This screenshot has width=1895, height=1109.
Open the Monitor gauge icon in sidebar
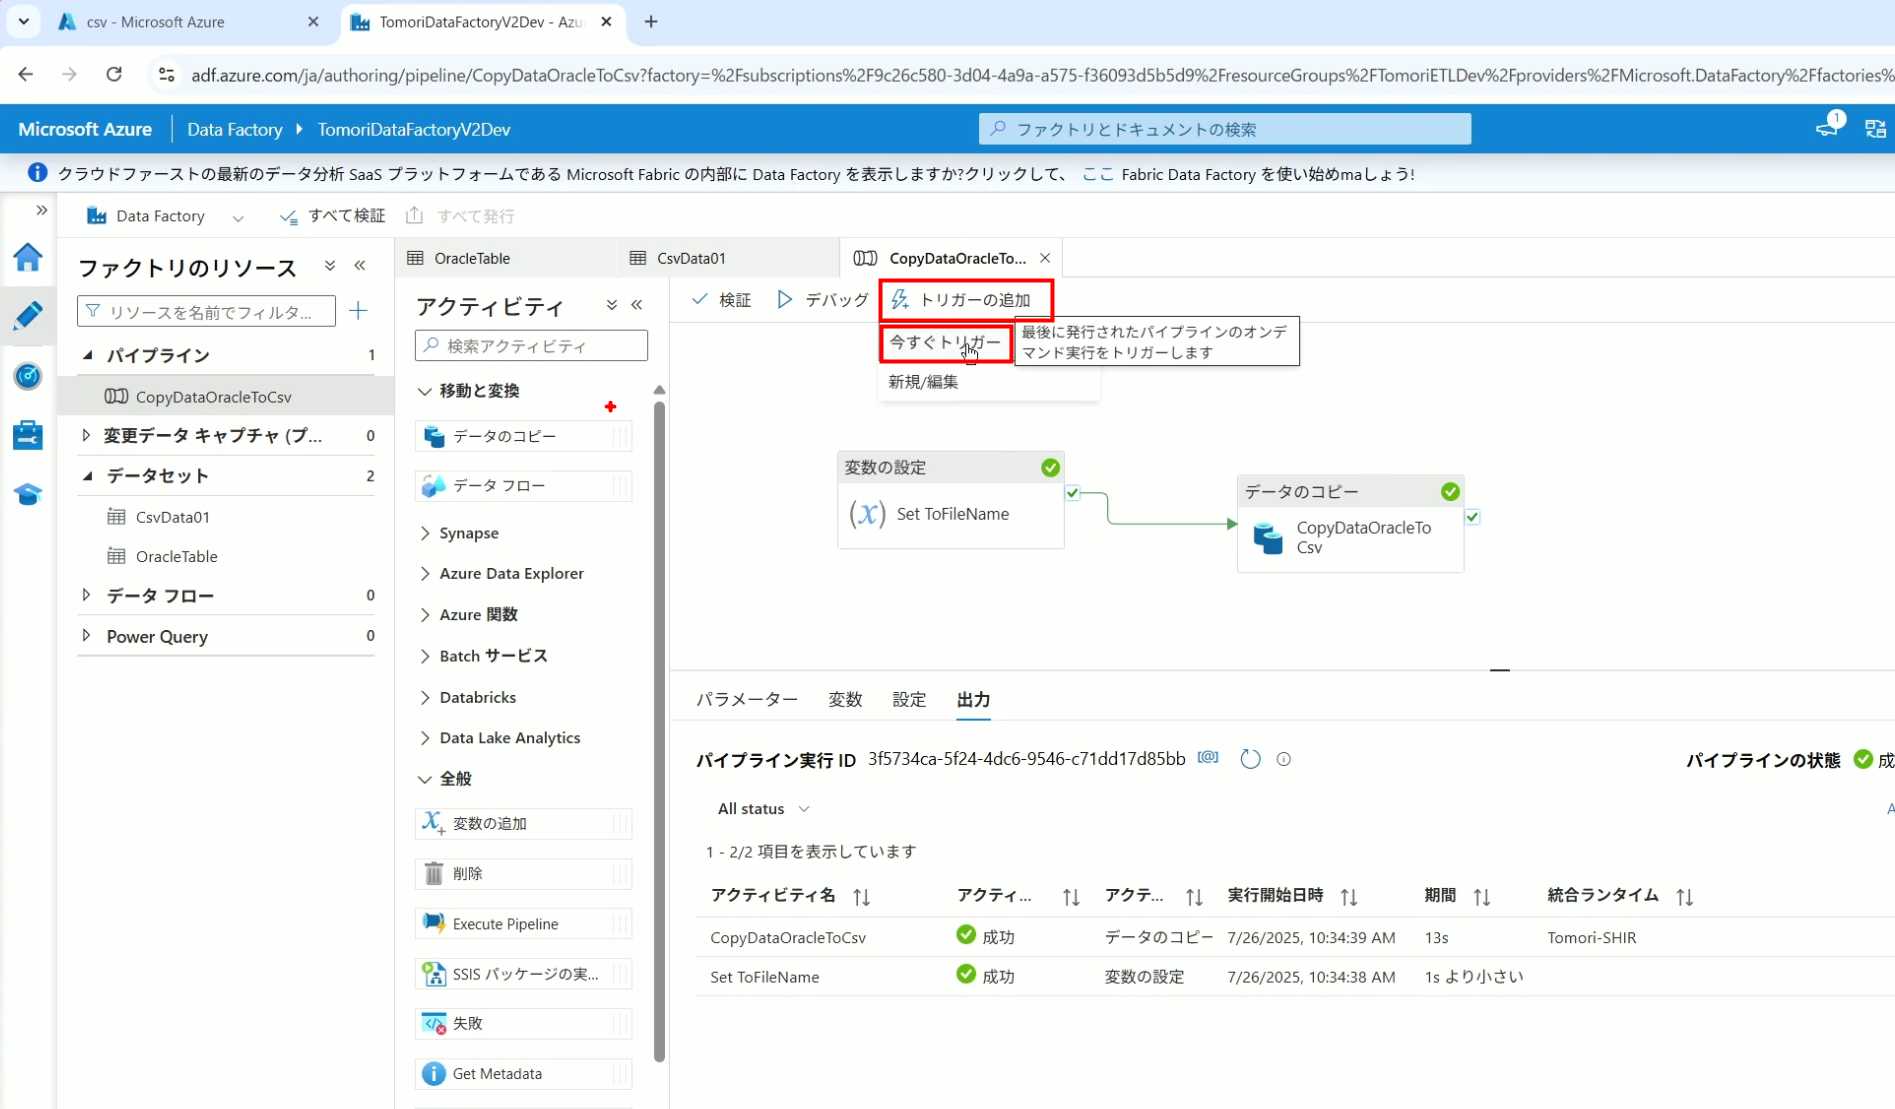(x=28, y=376)
